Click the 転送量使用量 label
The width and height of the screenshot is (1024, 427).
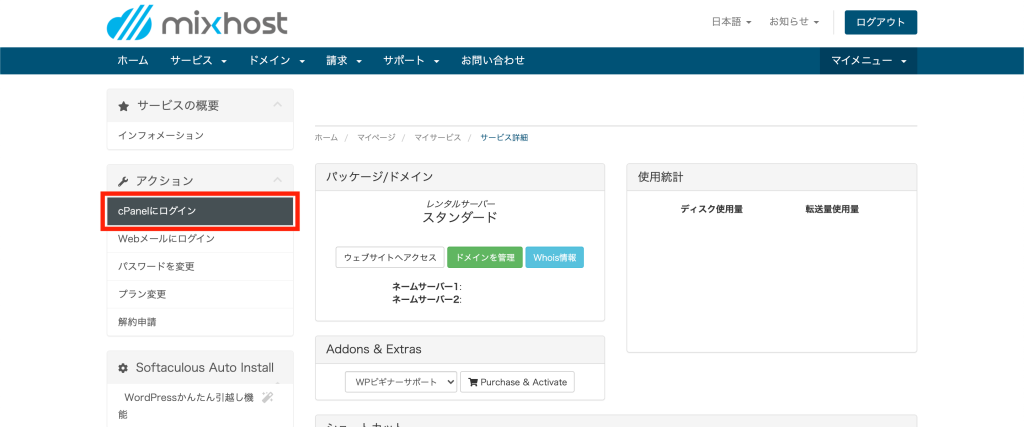click(x=832, y=210)
